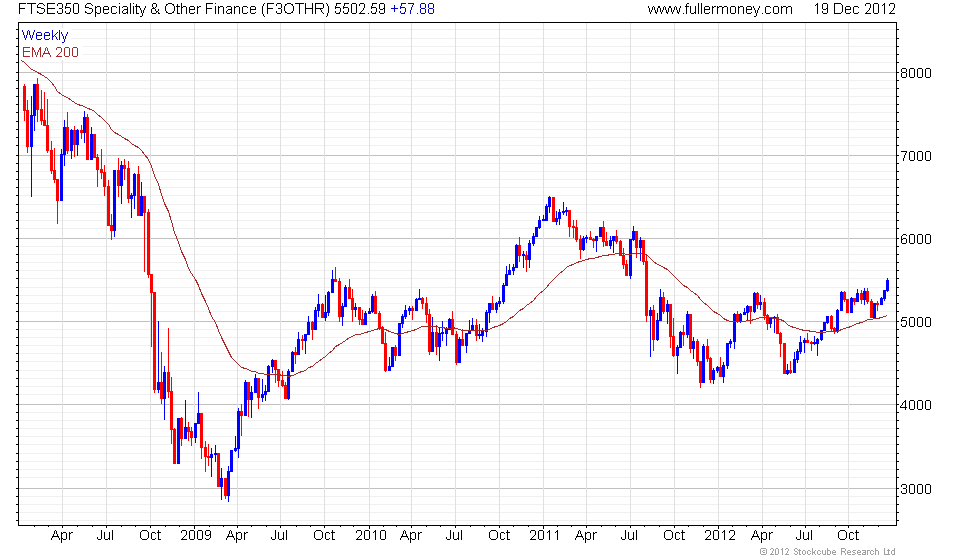This screenshot has height=560, width=980.
Task: Click the Jul label just before 2012's Oct
Action: [x=804, y=536]
